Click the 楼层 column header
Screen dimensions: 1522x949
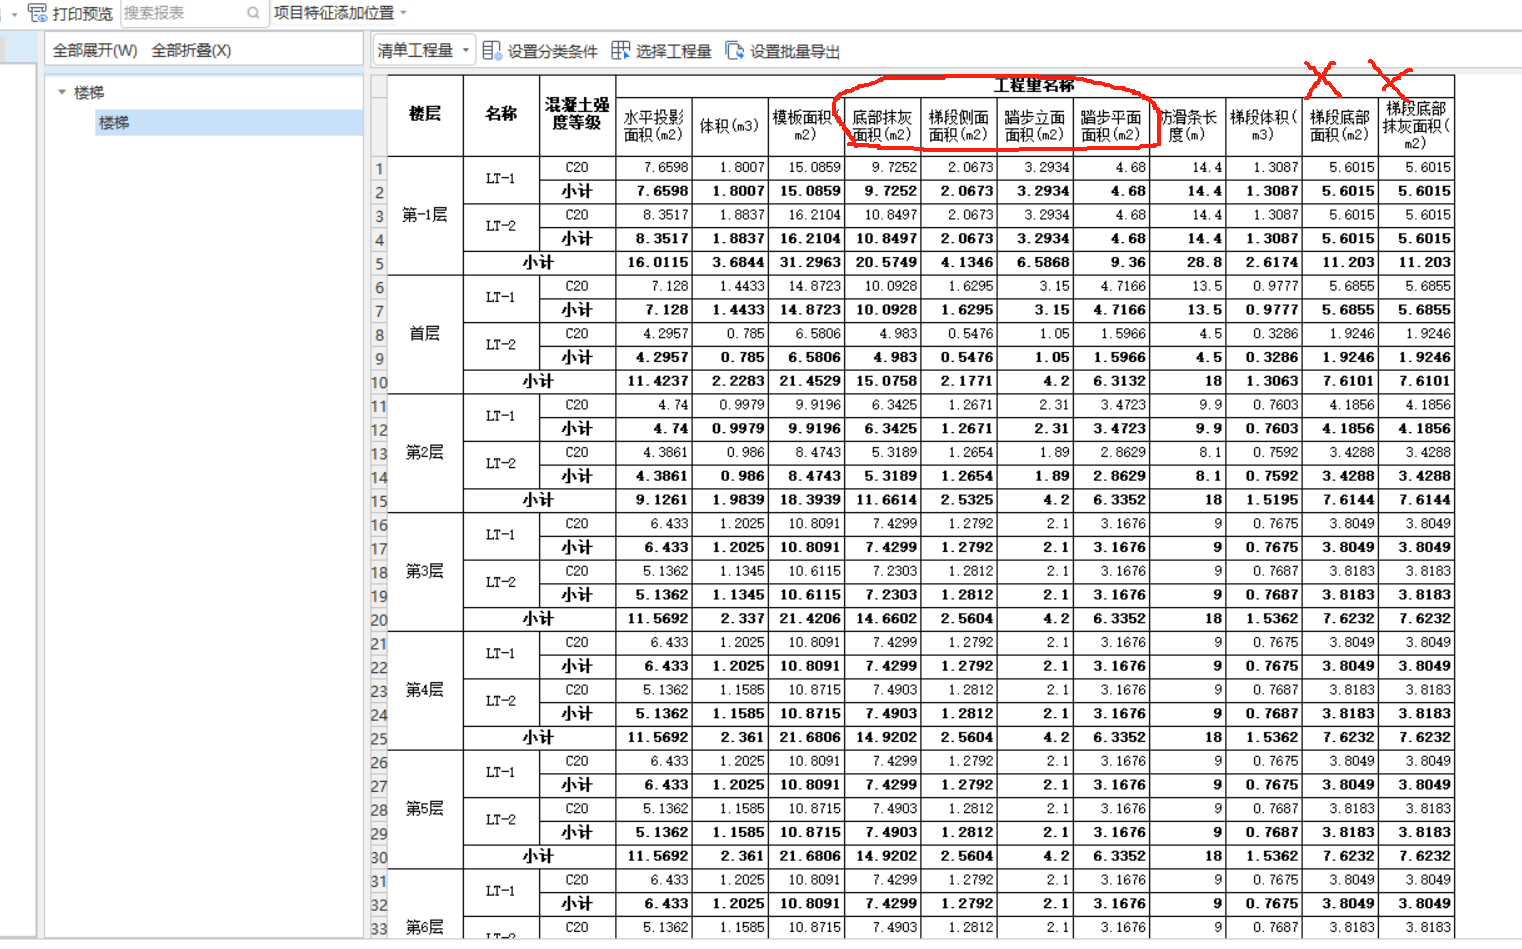[x=425, y=115]
